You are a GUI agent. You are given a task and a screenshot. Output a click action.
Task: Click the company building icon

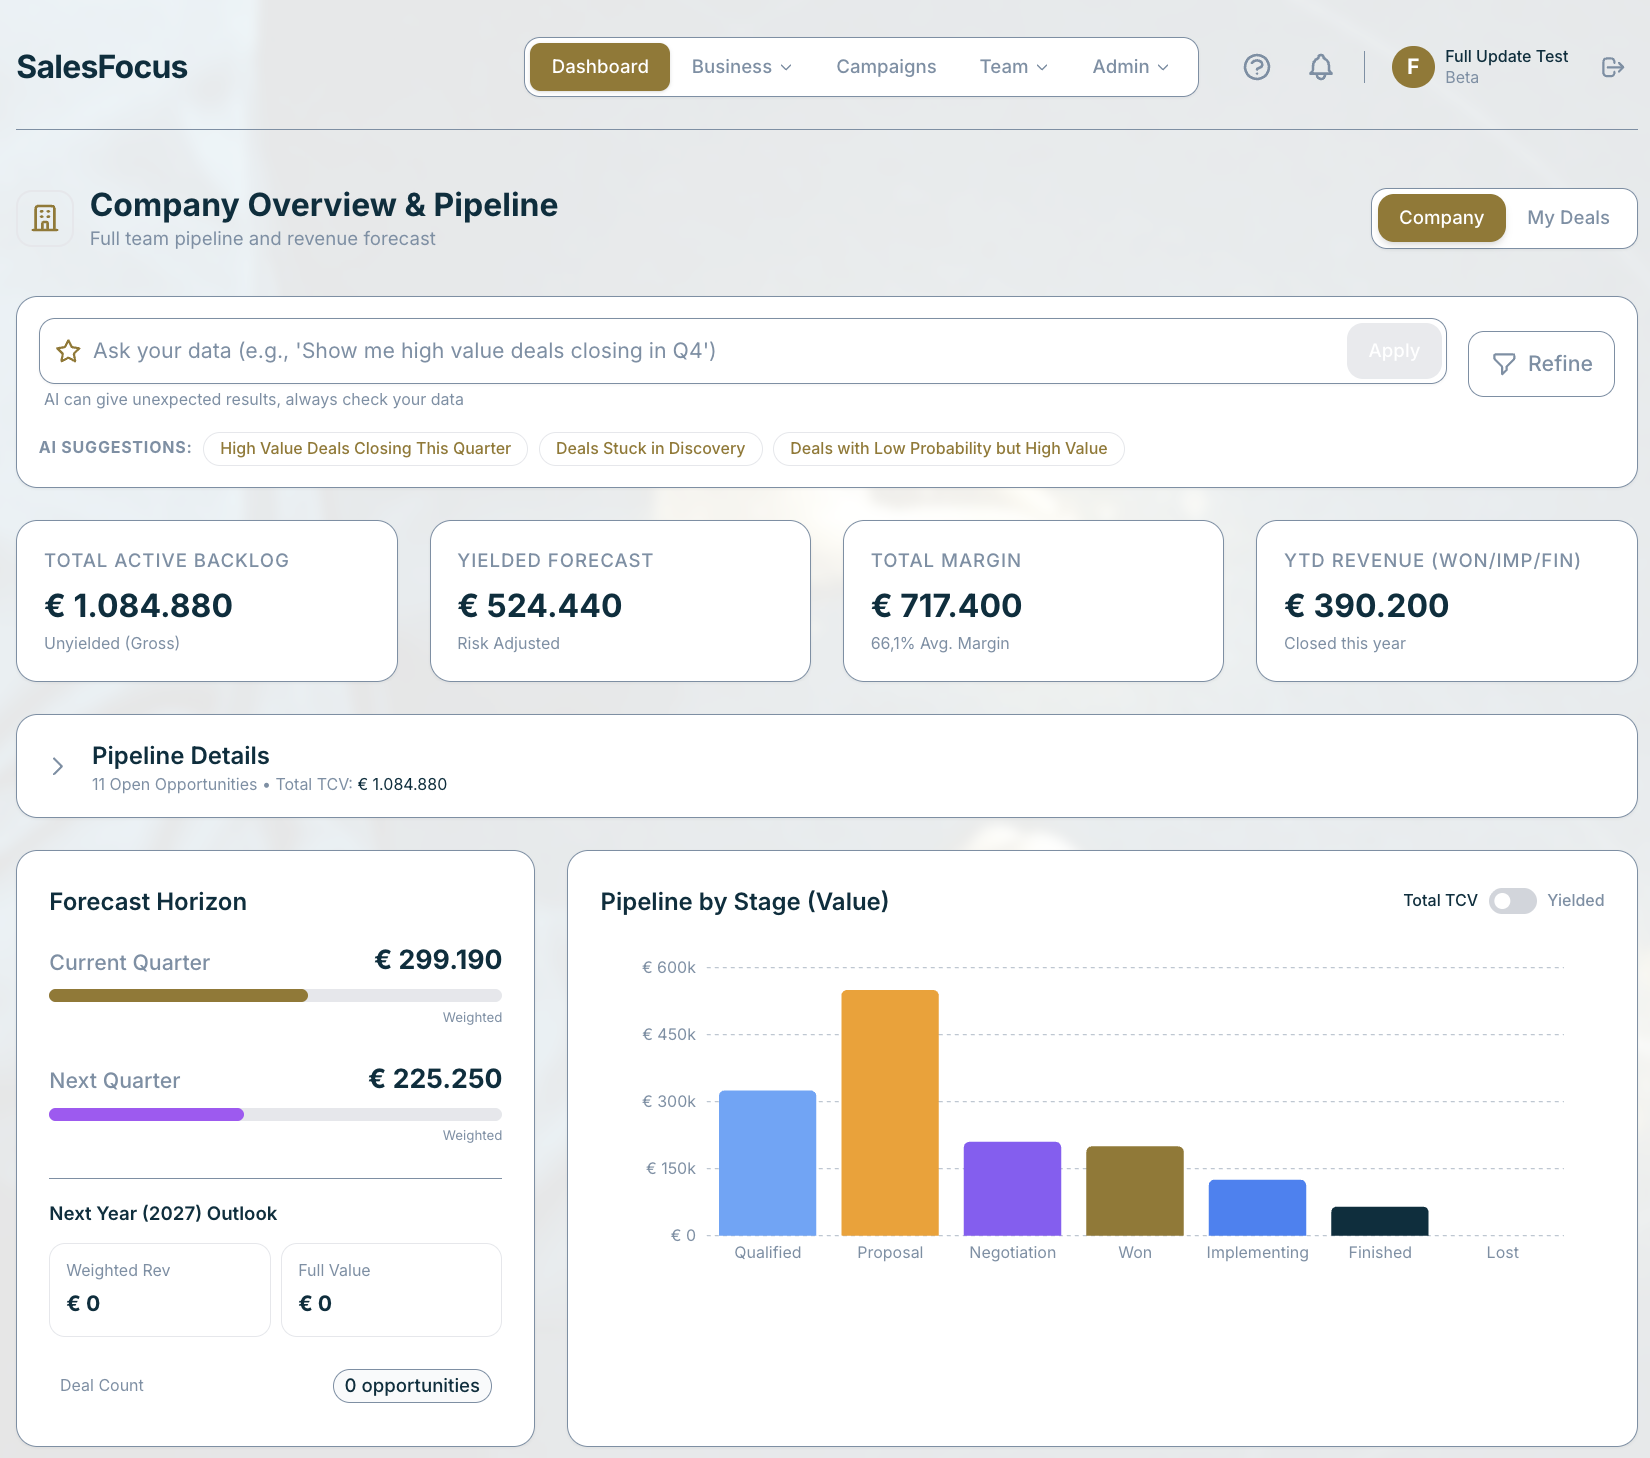click(x=45, y=218)
